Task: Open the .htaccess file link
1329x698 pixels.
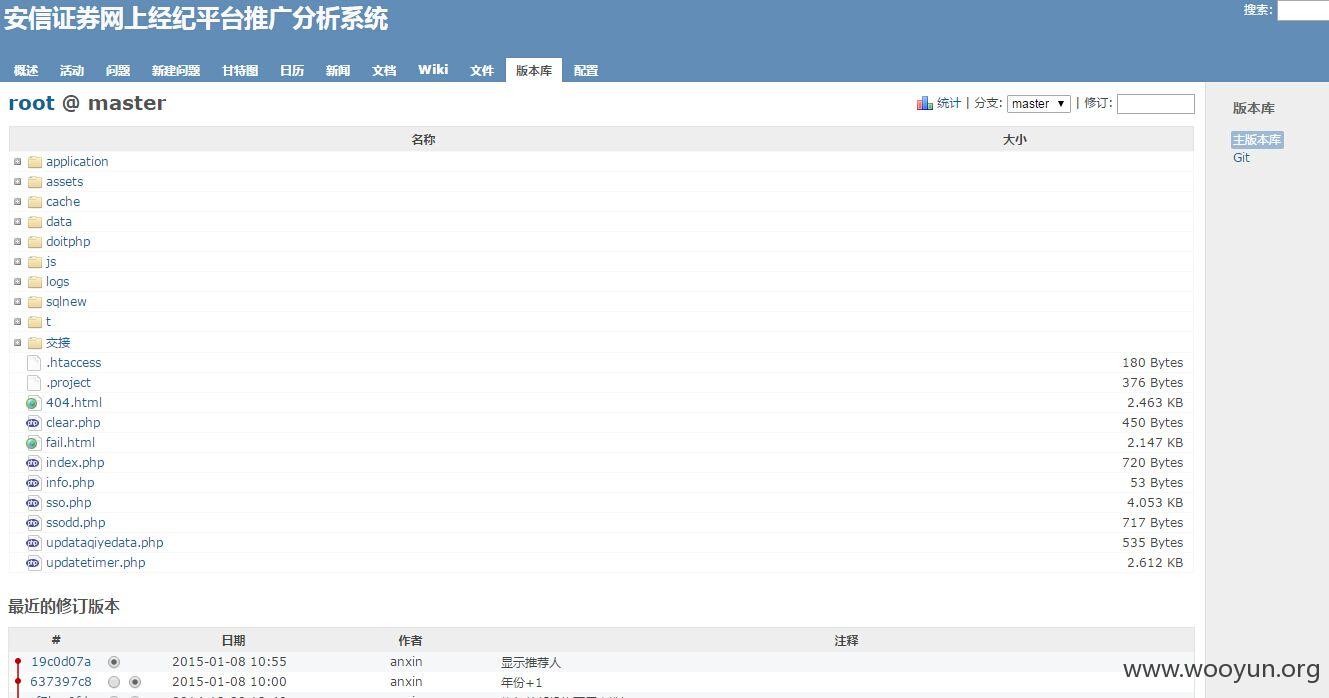Action: click(x=74, y=363)
